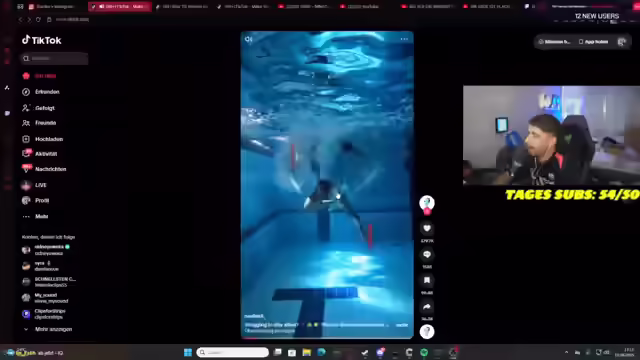Share the video with arrow button
The width and height of the screenshot is (640, 360).
pos(427,307)
